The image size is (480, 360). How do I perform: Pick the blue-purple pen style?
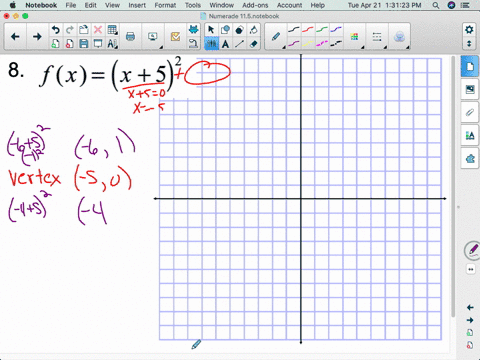pyautogui.click(x=336, y=30)
